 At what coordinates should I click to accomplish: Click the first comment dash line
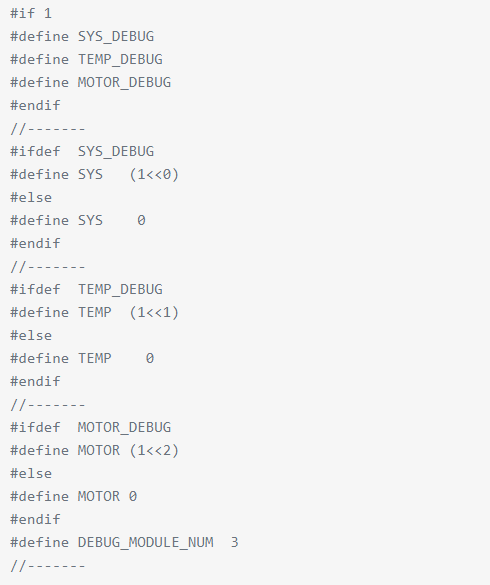coord(48,129)
